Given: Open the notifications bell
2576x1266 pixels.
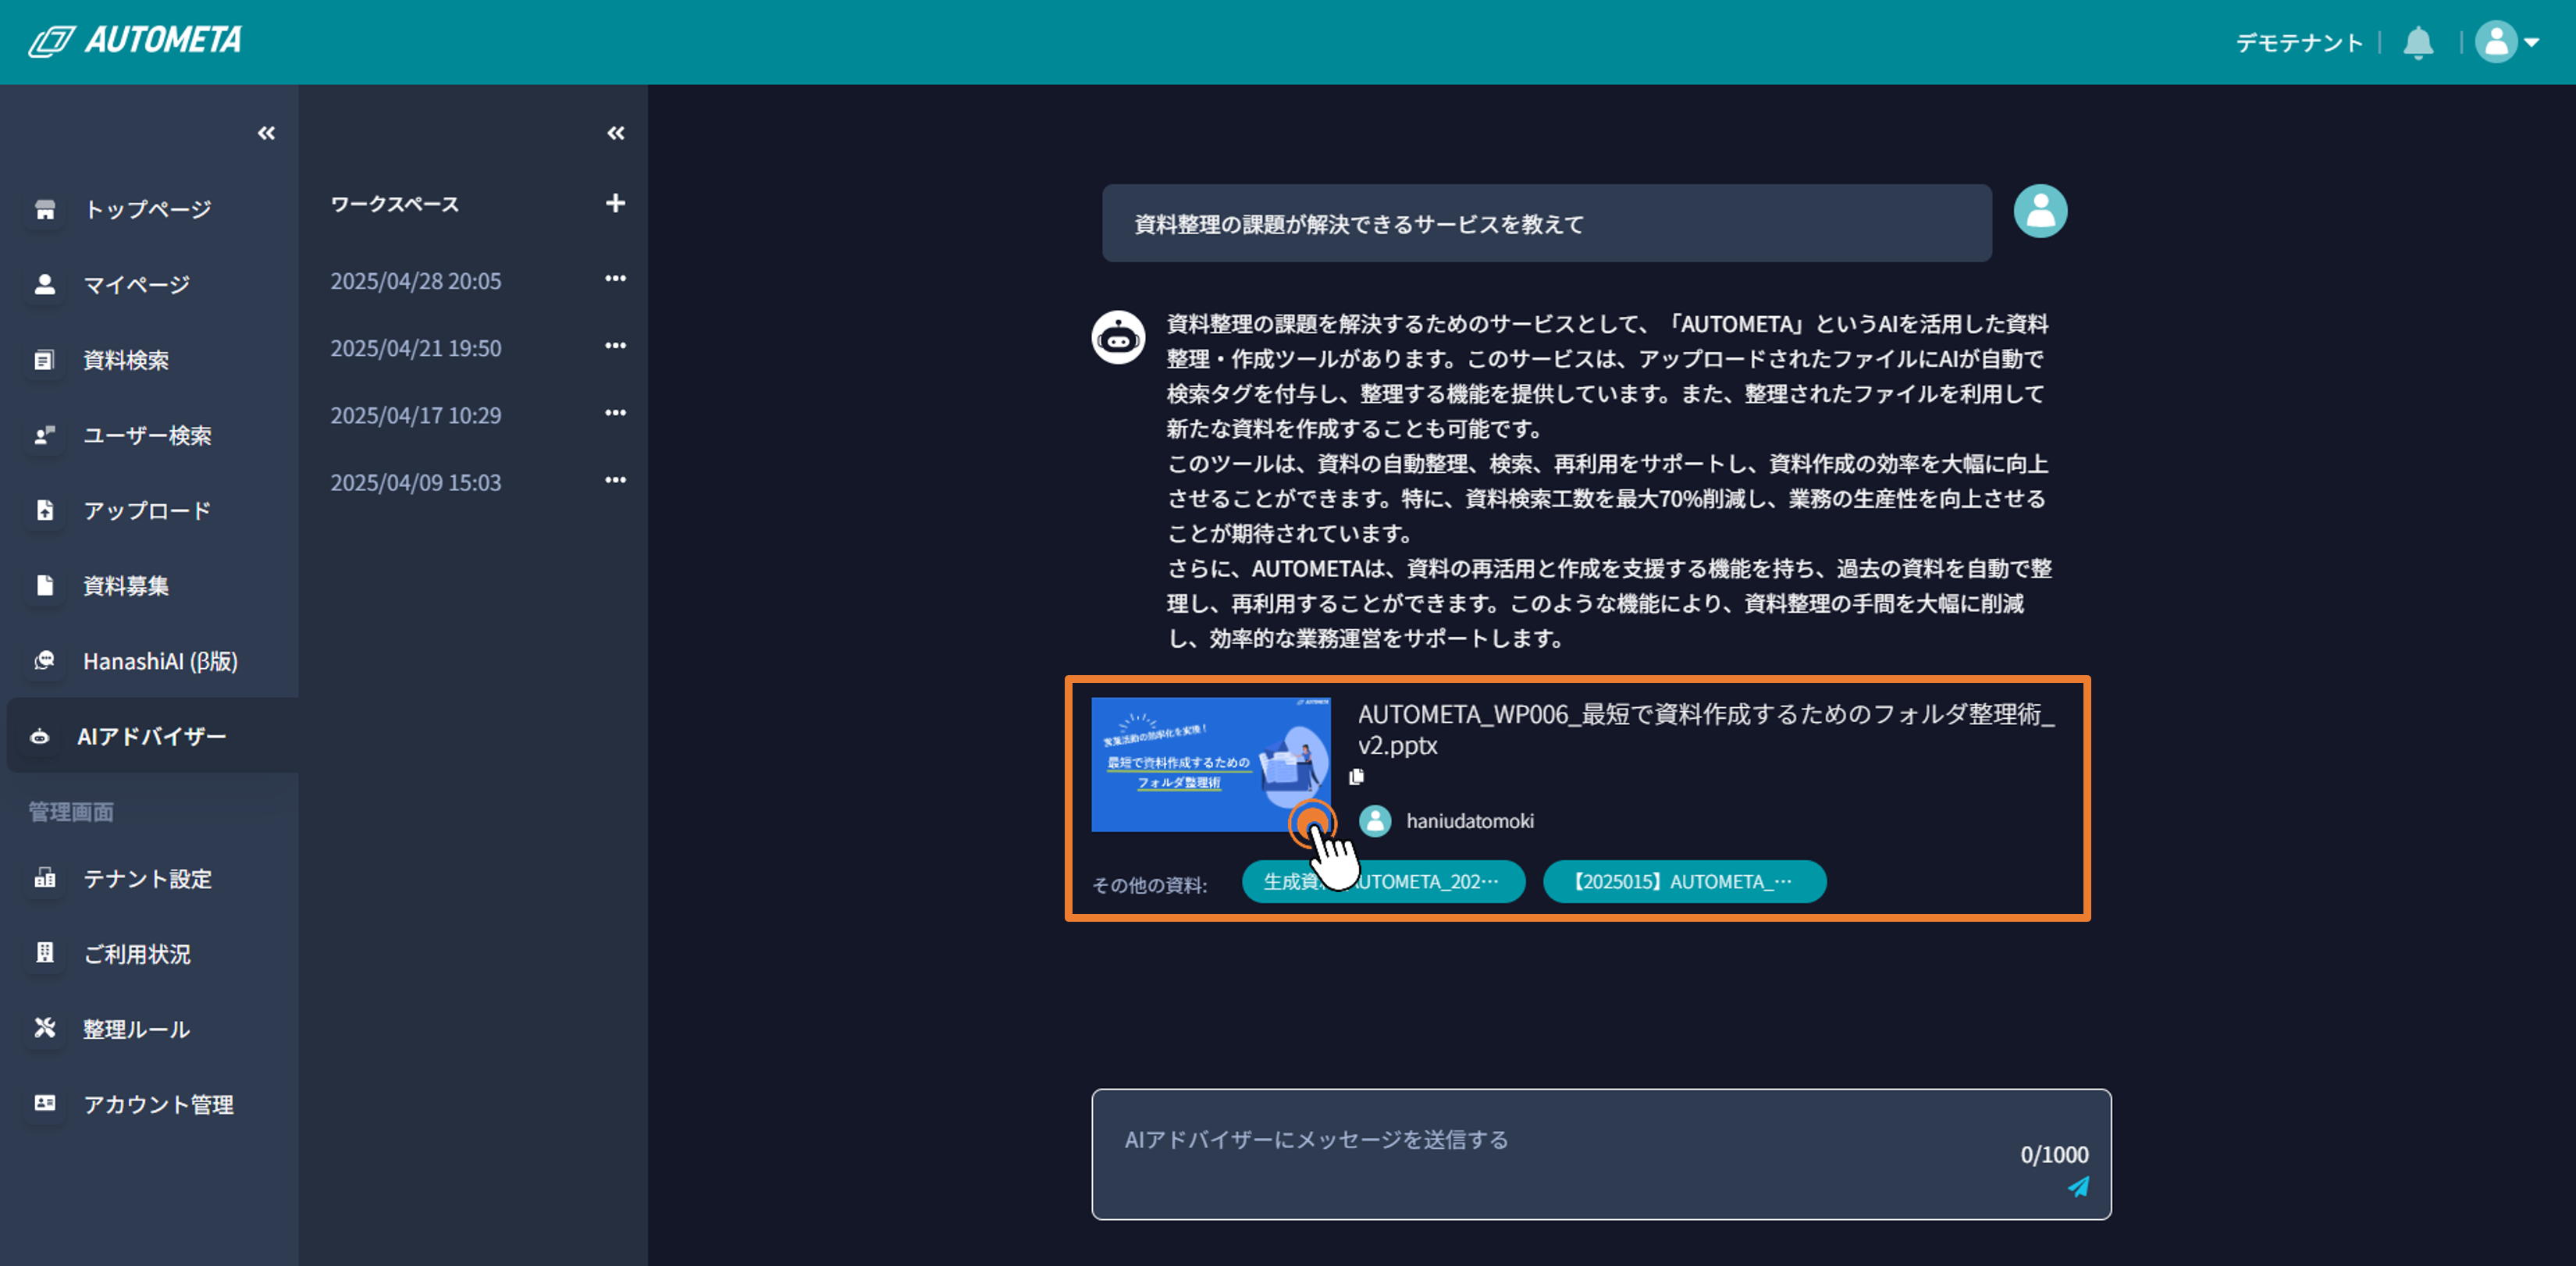Looking at the screenshot, I should coord(2418,43).
